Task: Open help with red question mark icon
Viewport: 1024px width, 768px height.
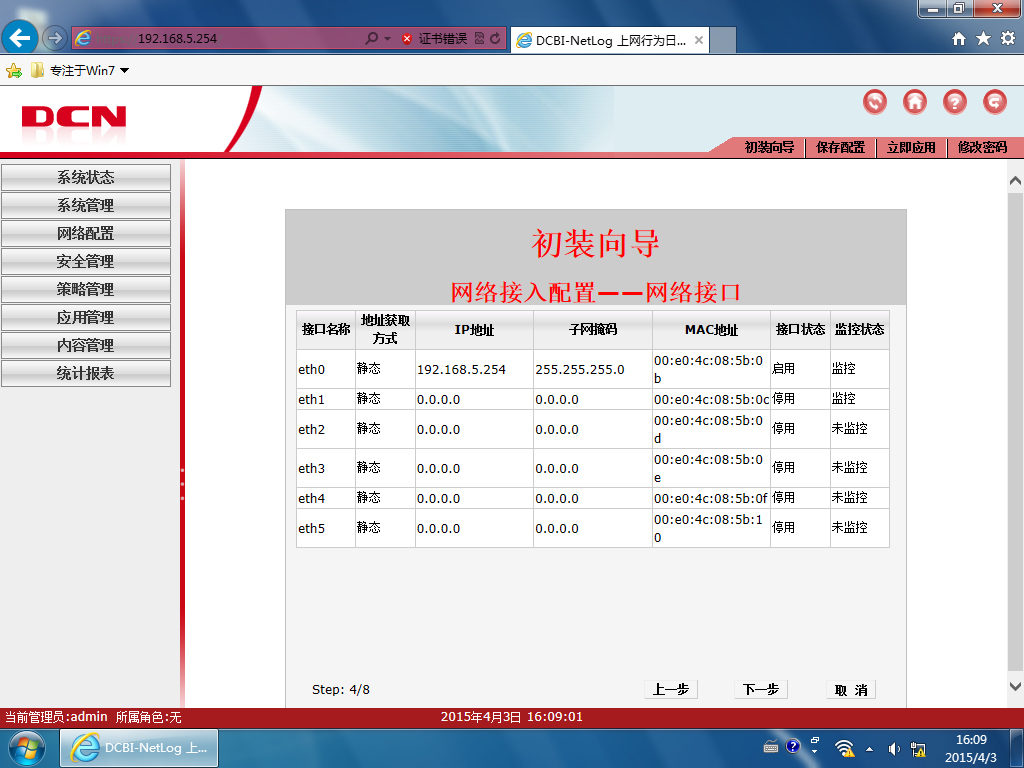Action: [x=954, y=102]
